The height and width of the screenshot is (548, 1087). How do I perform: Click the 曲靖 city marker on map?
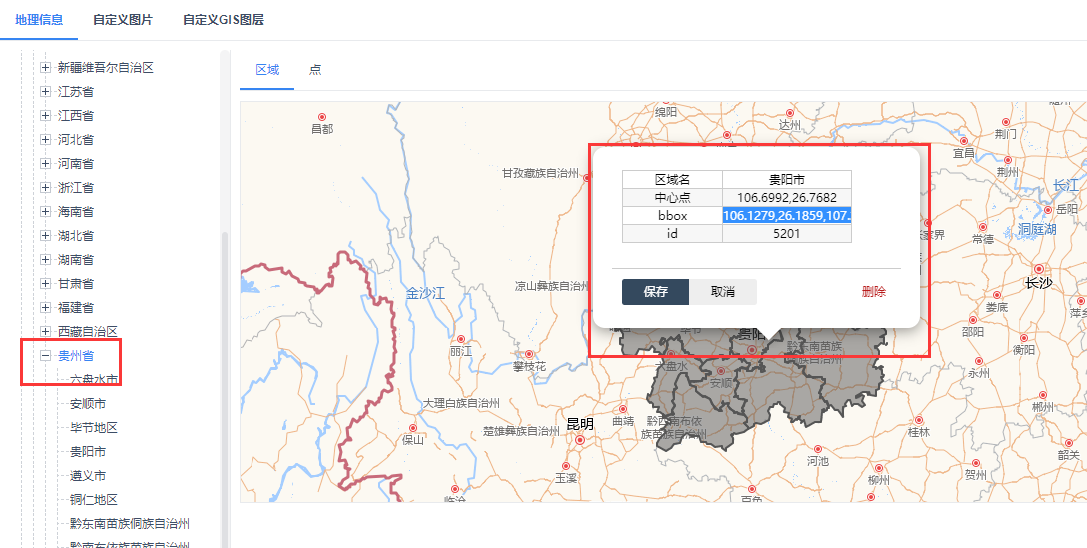(623, 409)
